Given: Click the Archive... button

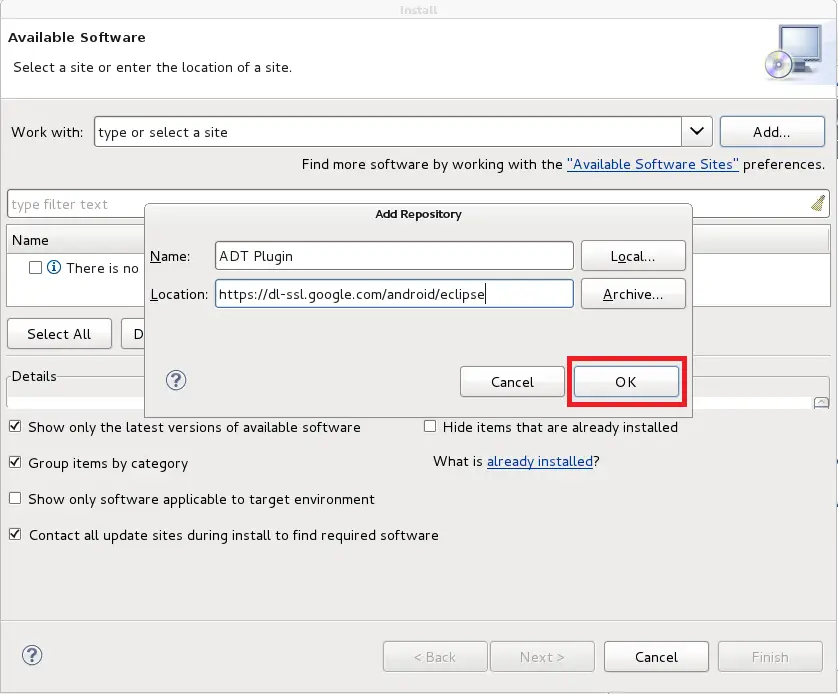Looking at the screenshot, I should pos(633,294).
